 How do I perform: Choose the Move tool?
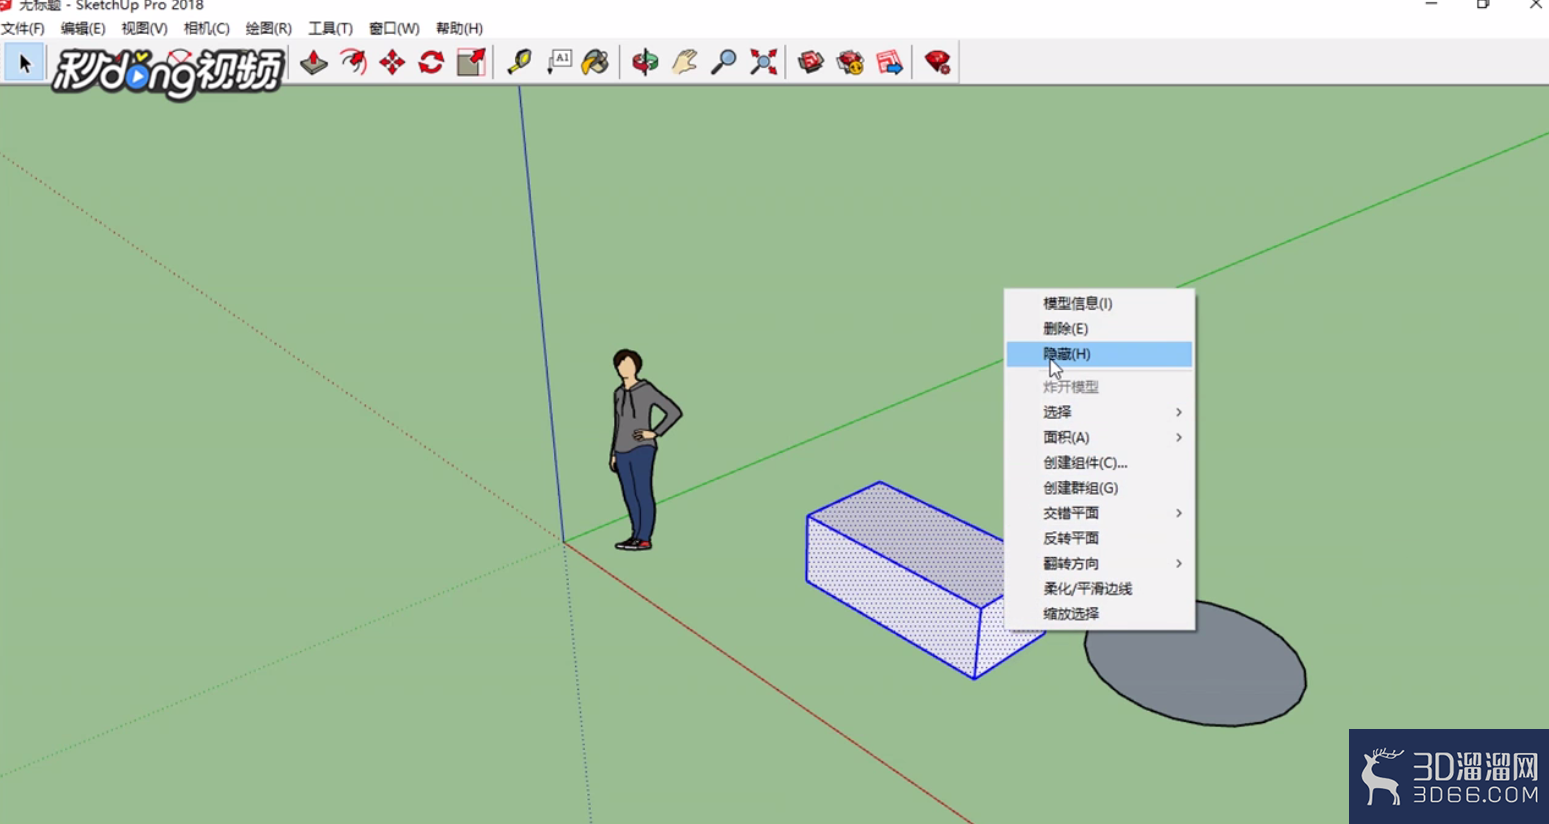click(x=392, y=62)
